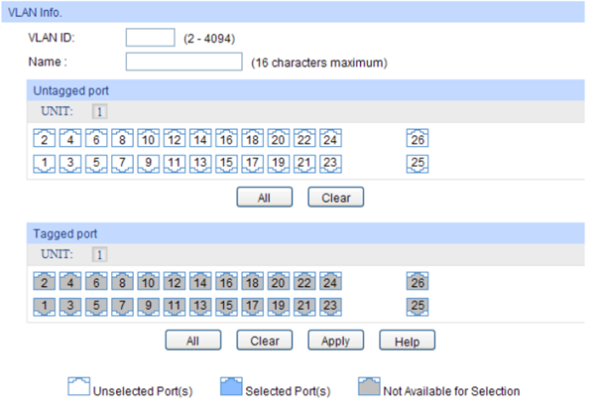Viewport: 600px width, 420px height.
Task: Select untagged port 25
Action: (x=417, y=162)
